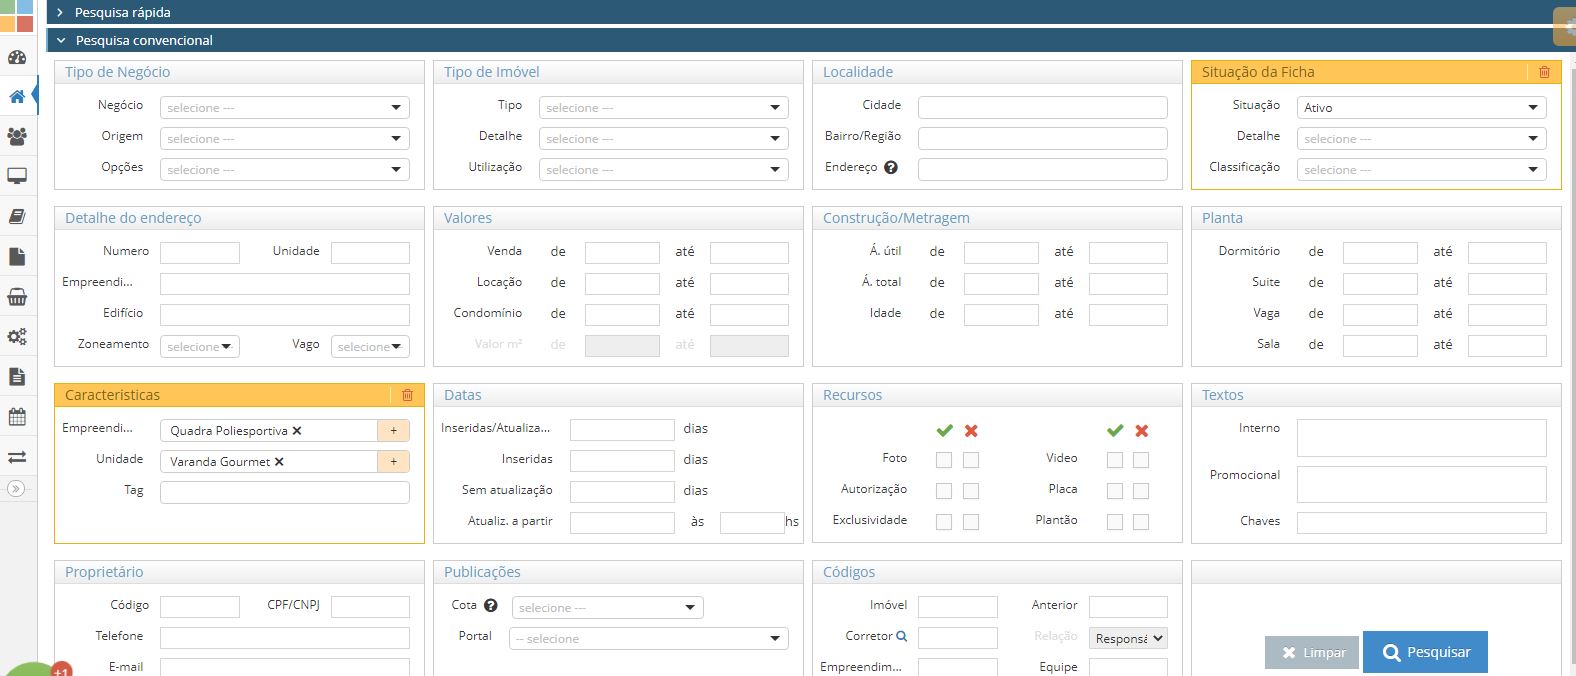Viewport: 1576px width, 676px height.
Task: Collapse the Pesquisa convencional section
Action: coord(143,41)
